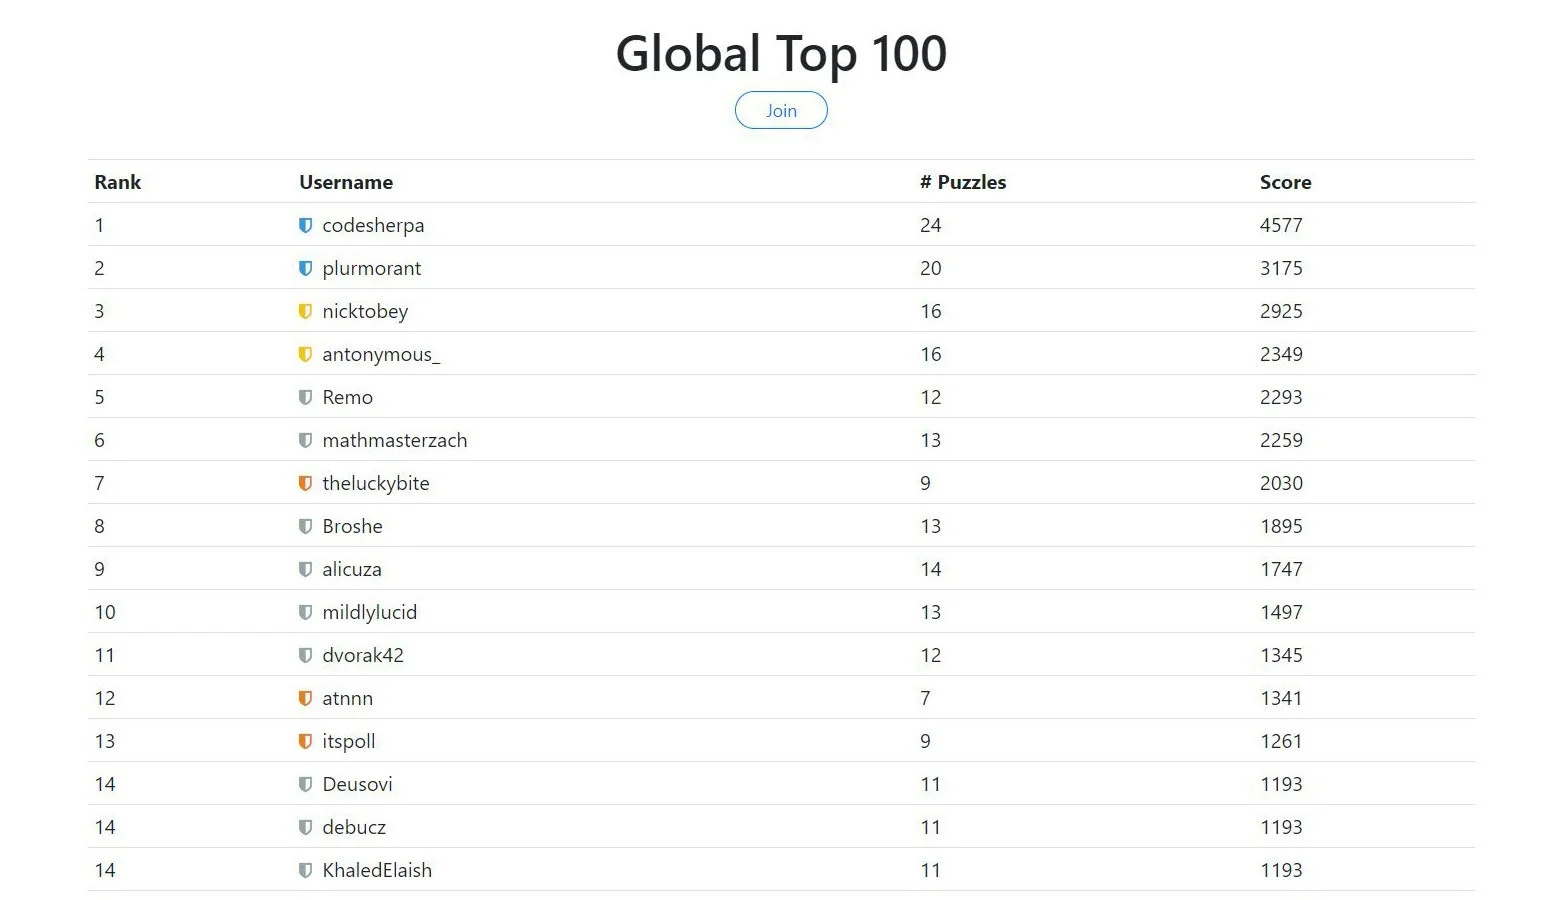Viewport: 1550px width, 900px height.
Task: Click the Join button
Action: [x=781, y=110]
